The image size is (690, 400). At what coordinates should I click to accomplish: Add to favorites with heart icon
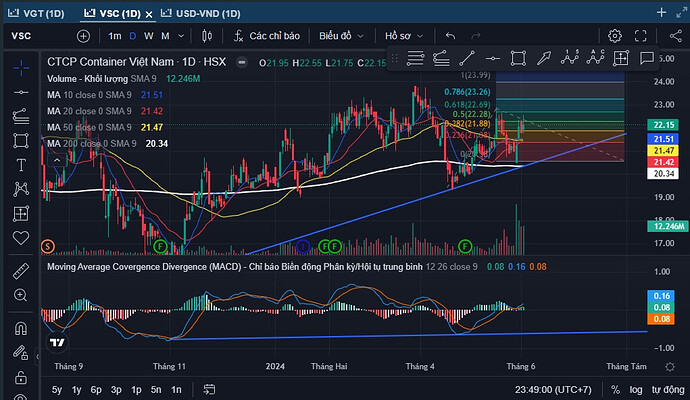tap(21, 237)
